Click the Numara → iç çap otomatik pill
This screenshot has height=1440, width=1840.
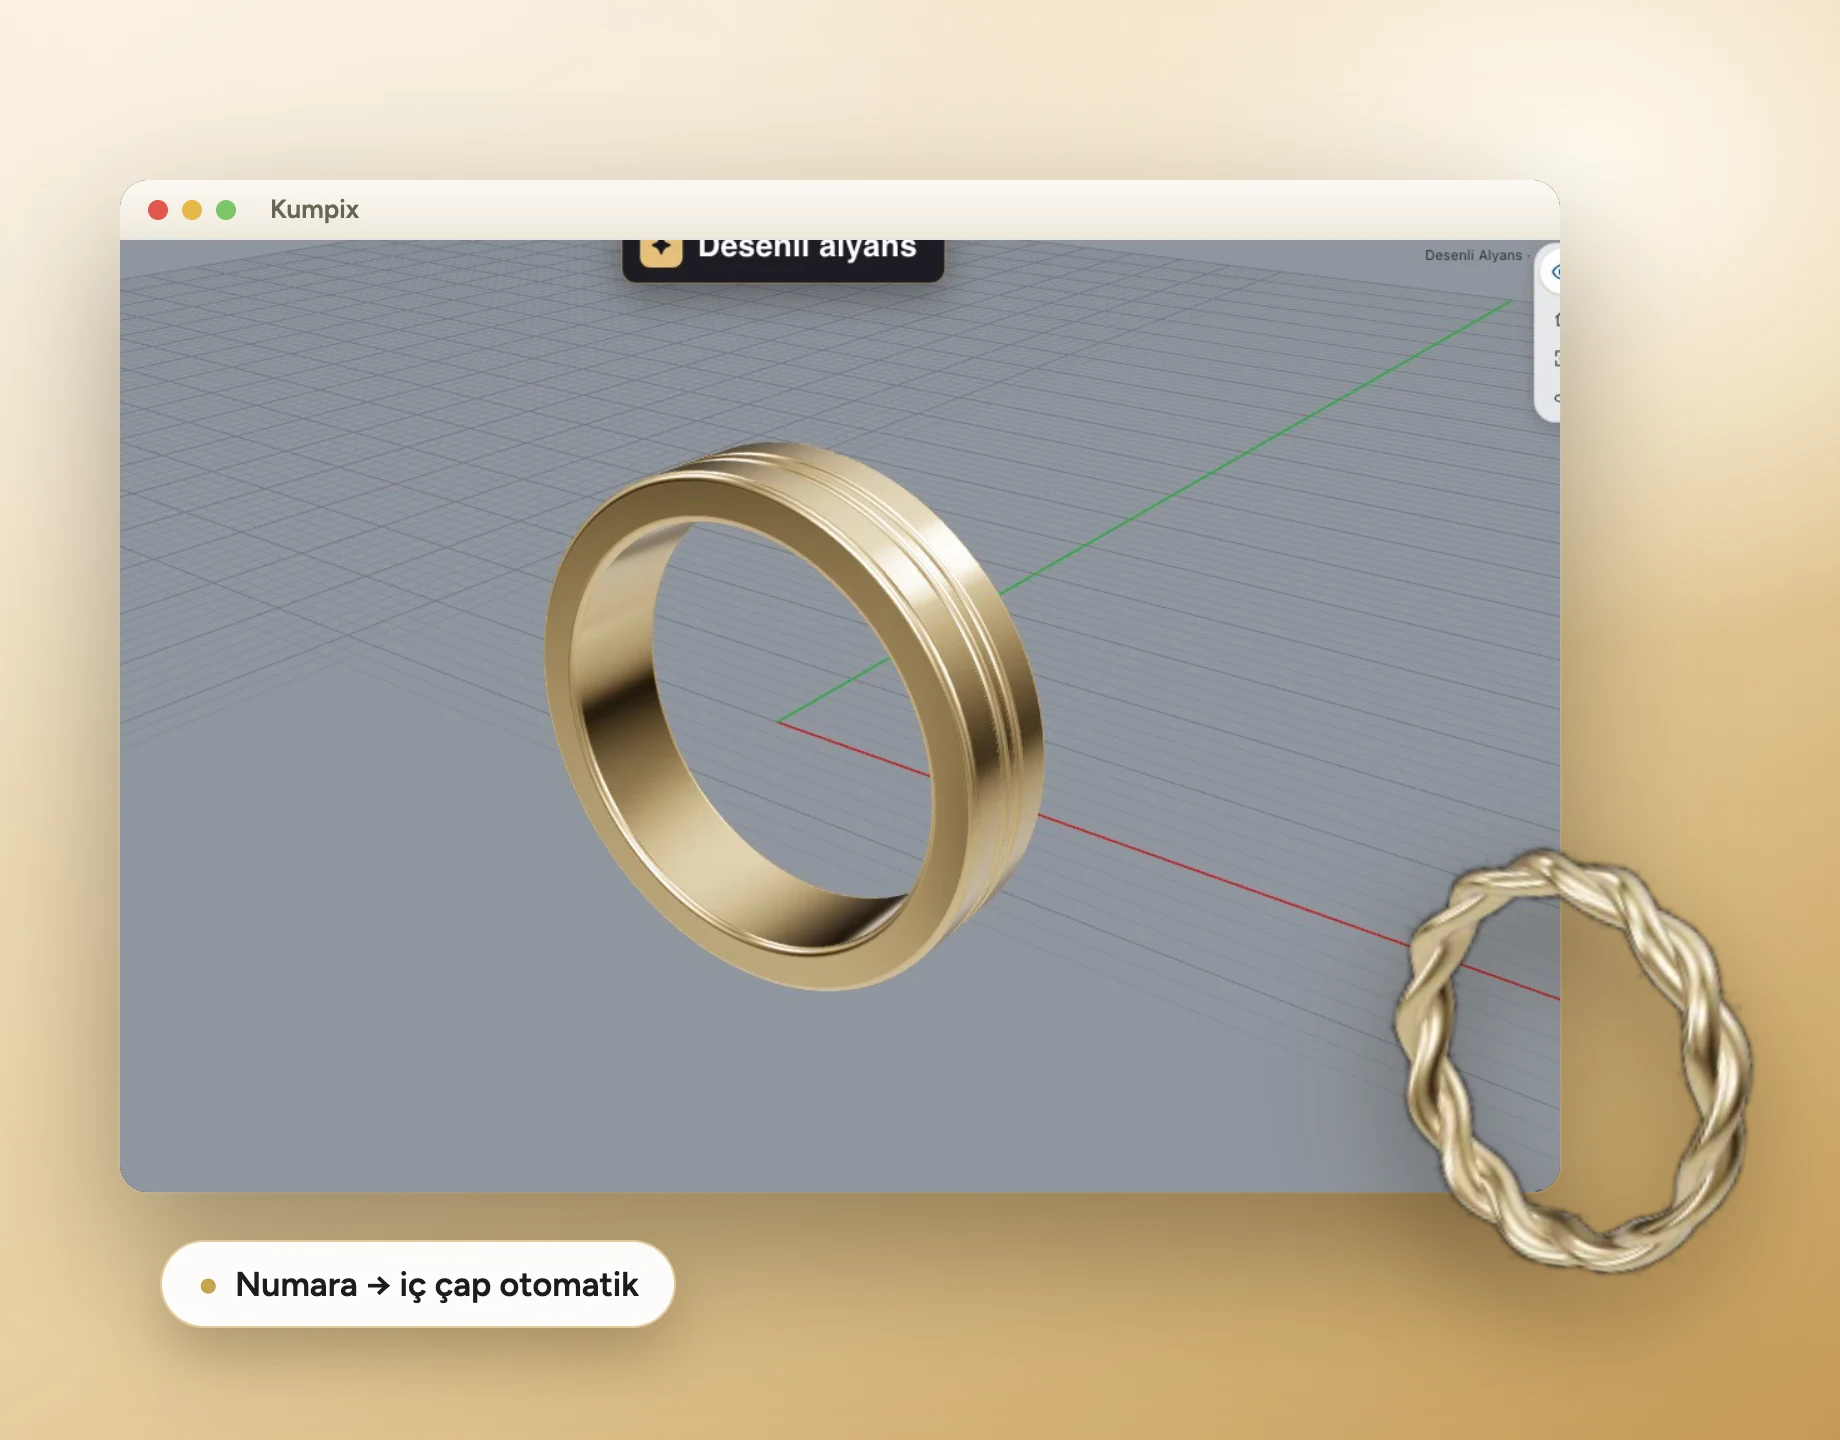pos(418,1284)
